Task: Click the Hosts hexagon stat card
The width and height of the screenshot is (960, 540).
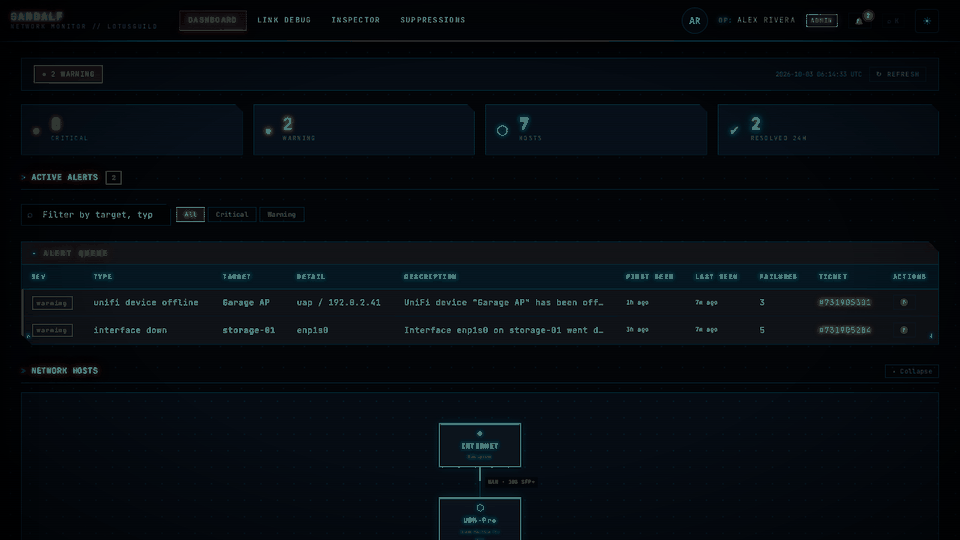Action: point(596,130)
